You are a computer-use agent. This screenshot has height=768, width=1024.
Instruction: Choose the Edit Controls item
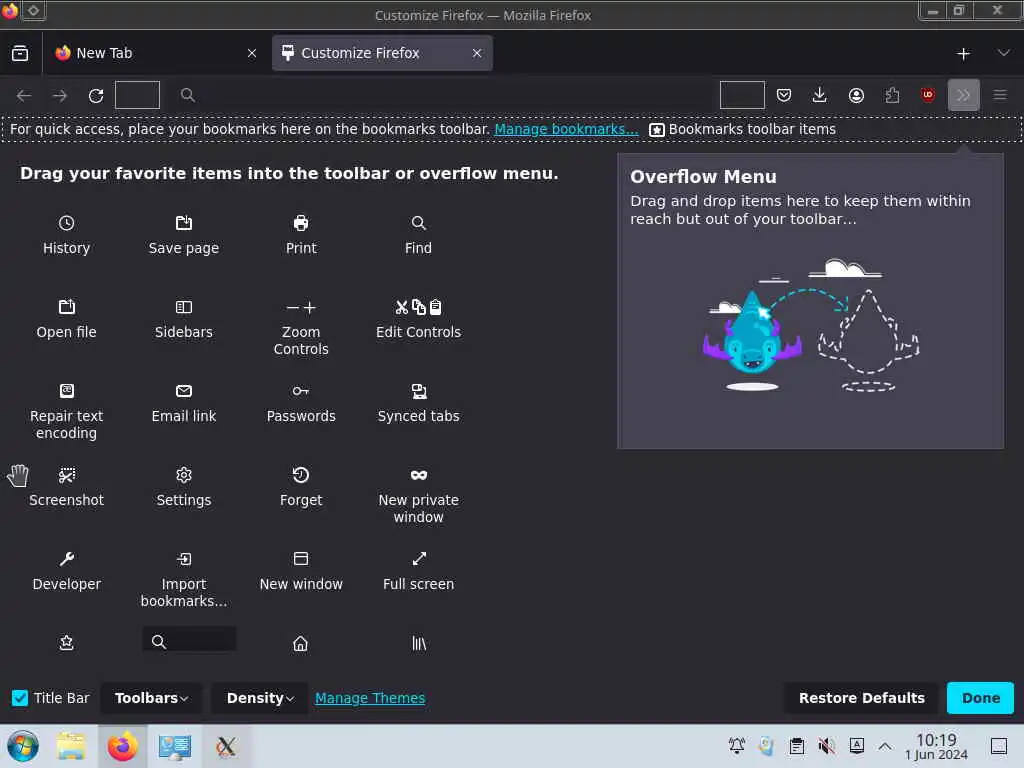pyautogui.click(x=418, y=319)
